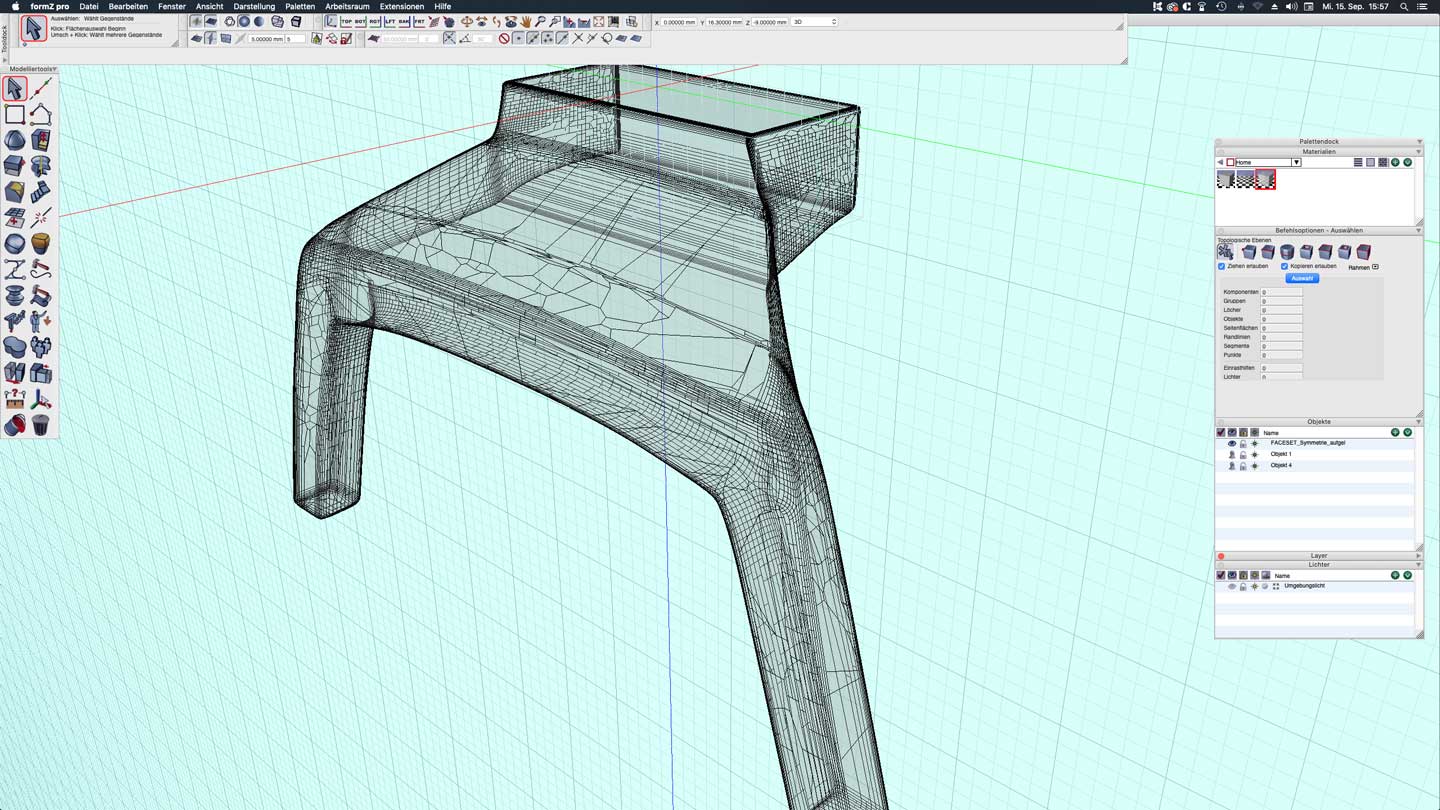Open the formZ pro application menu
Viewport: 1440px width, 810px height.
[50, 6]
